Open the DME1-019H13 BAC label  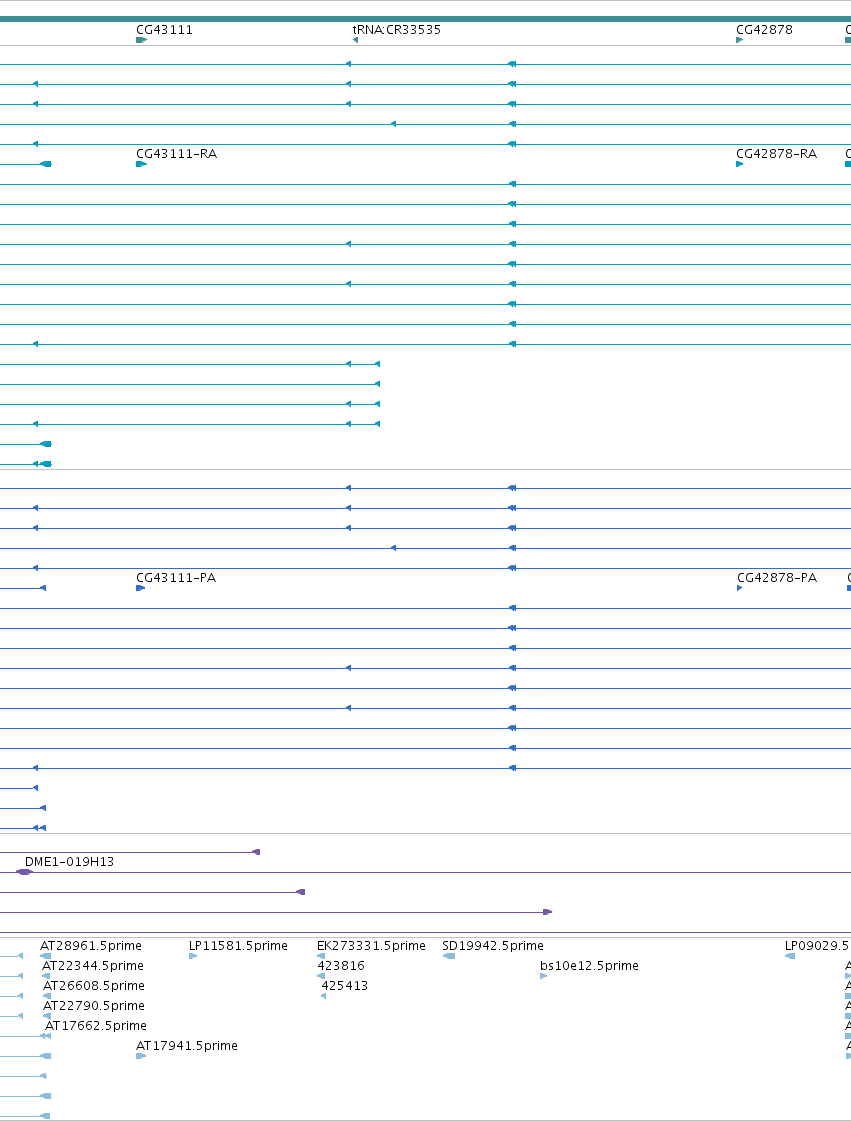pyautogui.click(x=69, y=861)
